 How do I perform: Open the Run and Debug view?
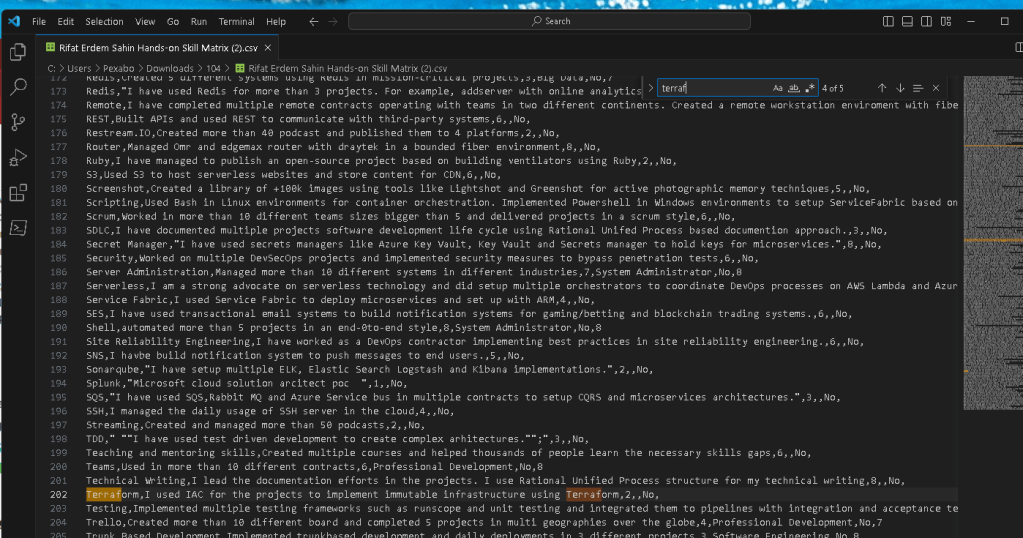[x=18, y=157]
